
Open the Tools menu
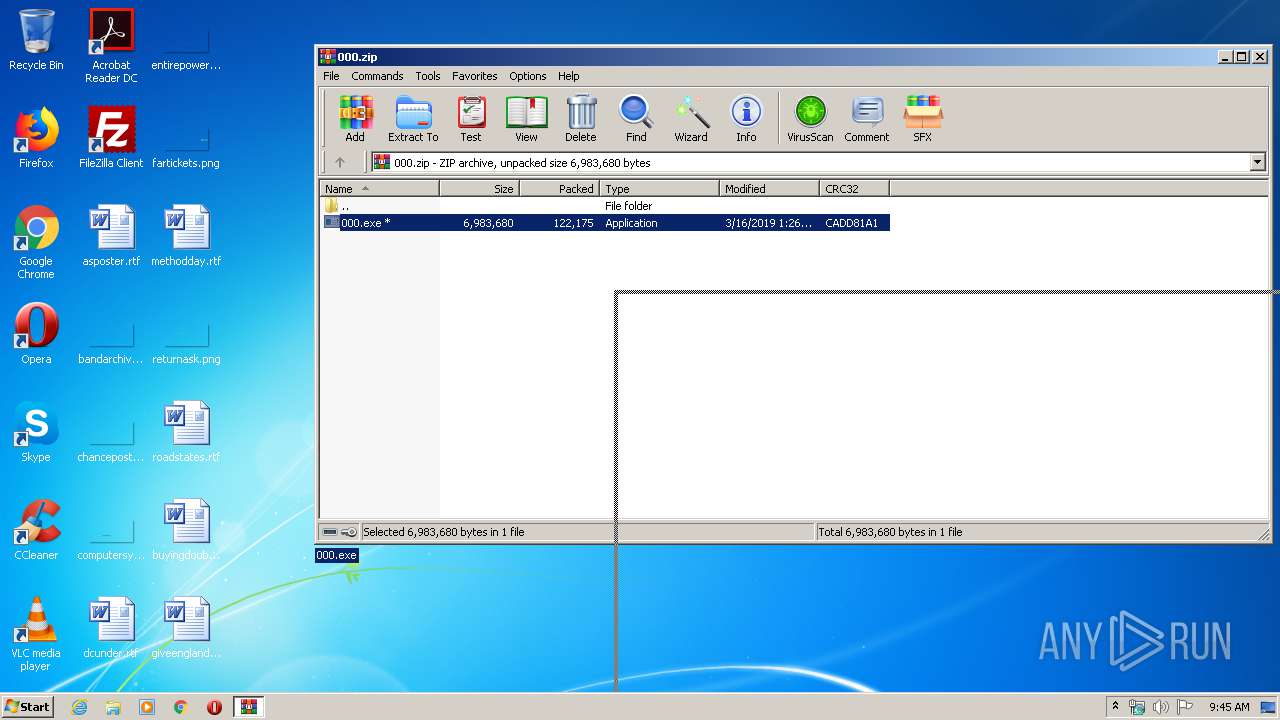coord(428,76)
